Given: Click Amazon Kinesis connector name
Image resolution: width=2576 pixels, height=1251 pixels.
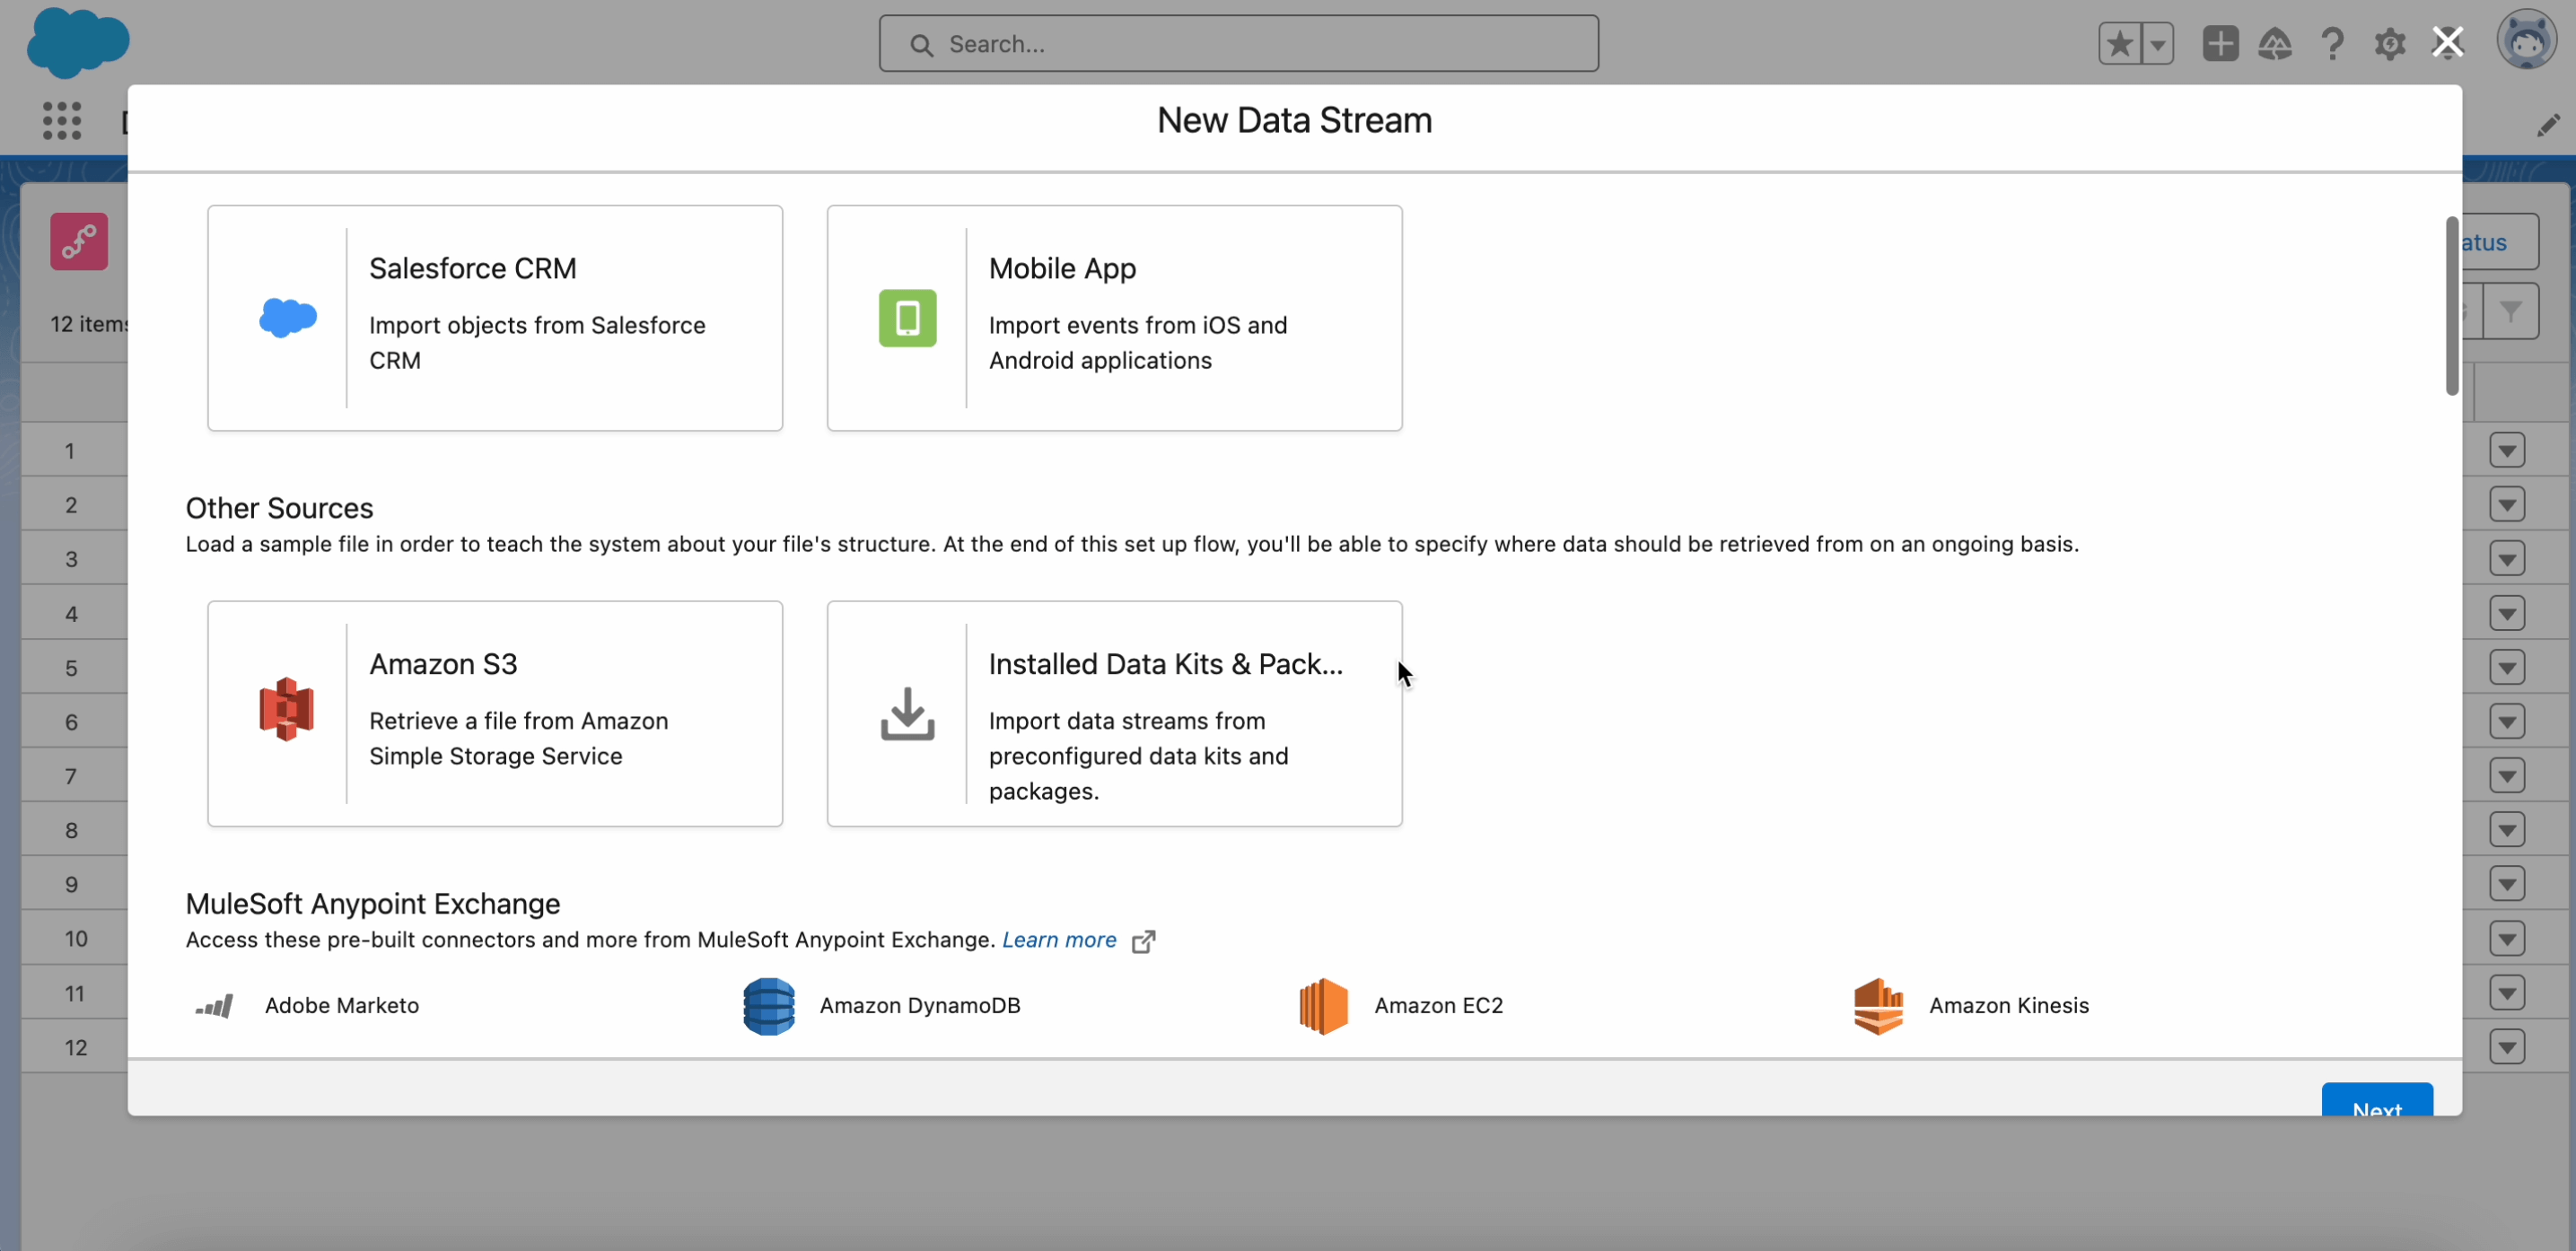Looking at the screenshot, I should tap(2009, 1006).
